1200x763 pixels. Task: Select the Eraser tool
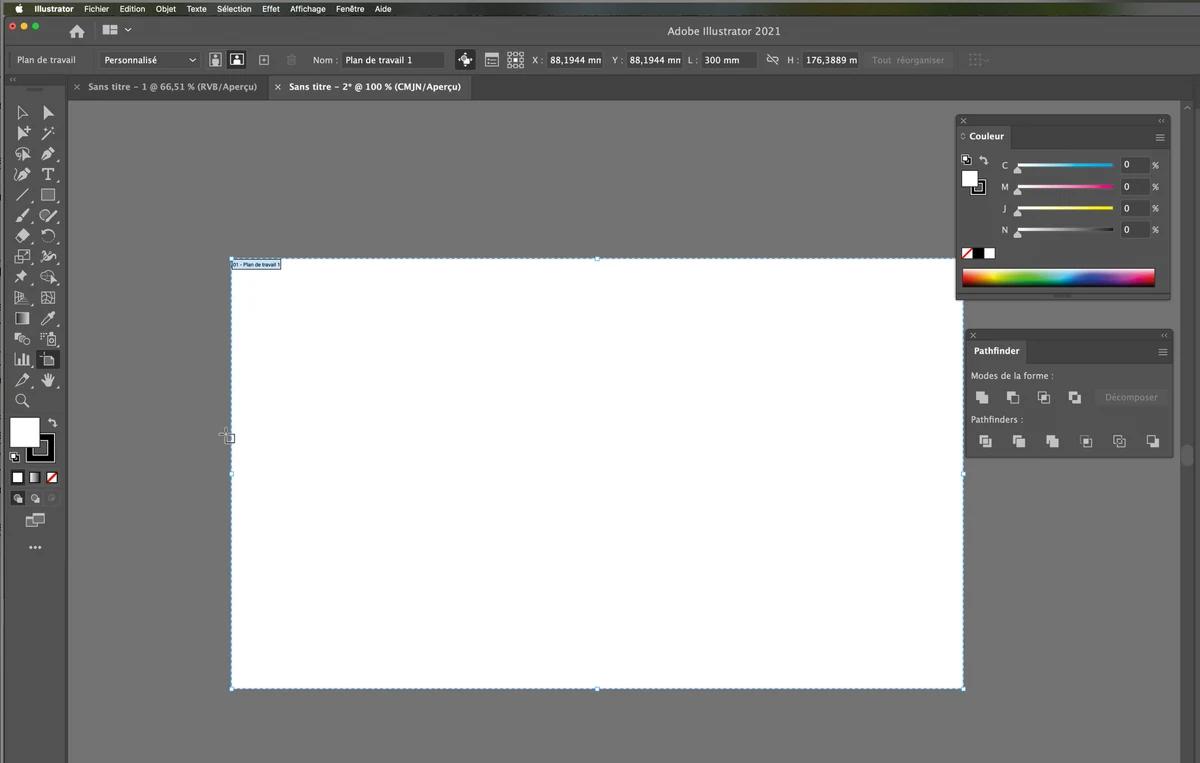[22, 236]
